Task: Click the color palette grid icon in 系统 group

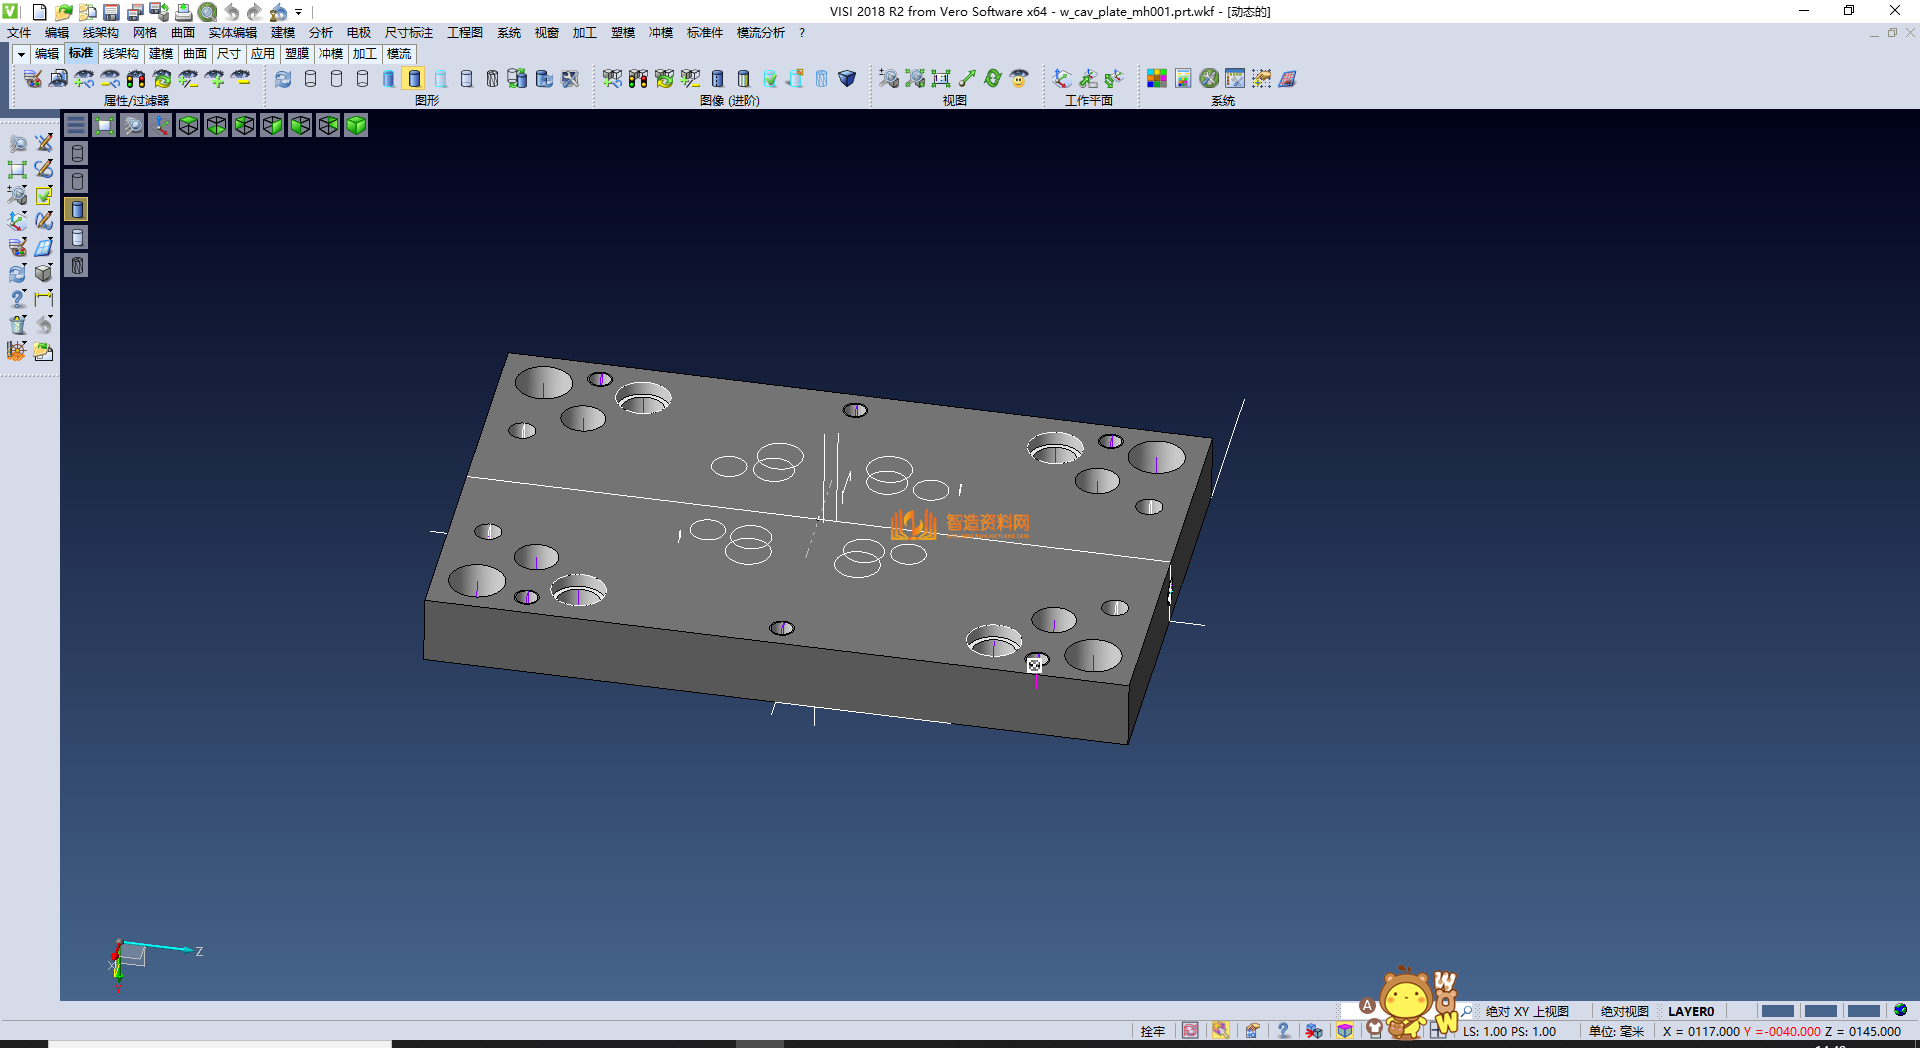Action: pos(1157,78)
